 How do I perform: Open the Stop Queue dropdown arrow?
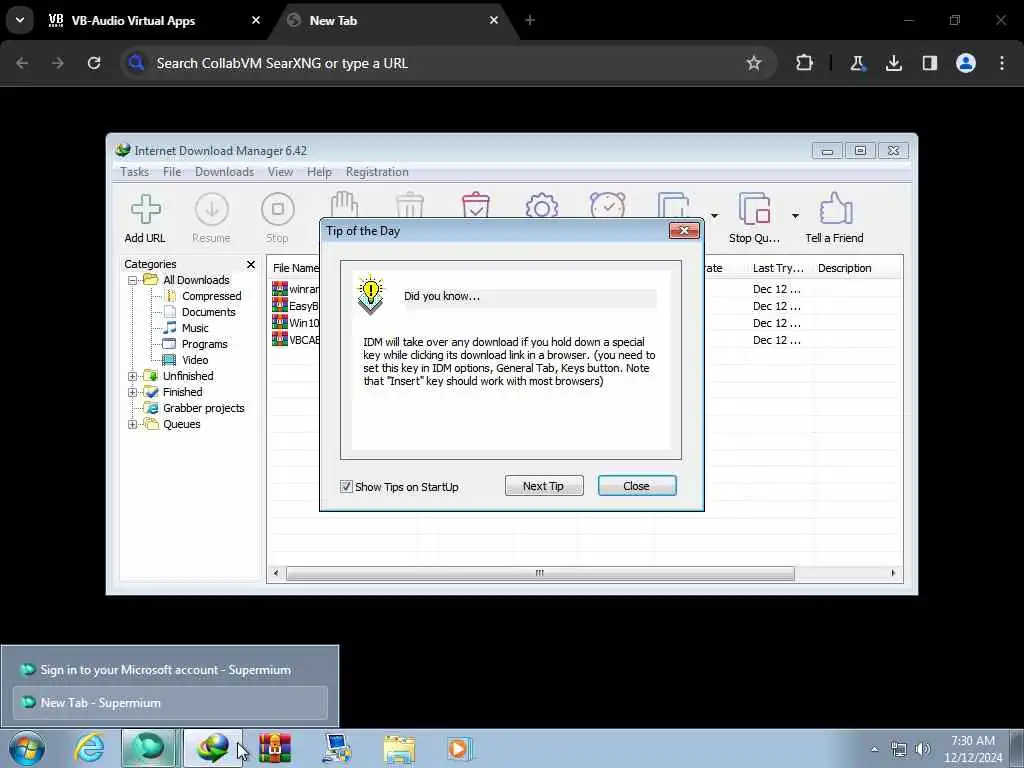click(x=795, y=216)
